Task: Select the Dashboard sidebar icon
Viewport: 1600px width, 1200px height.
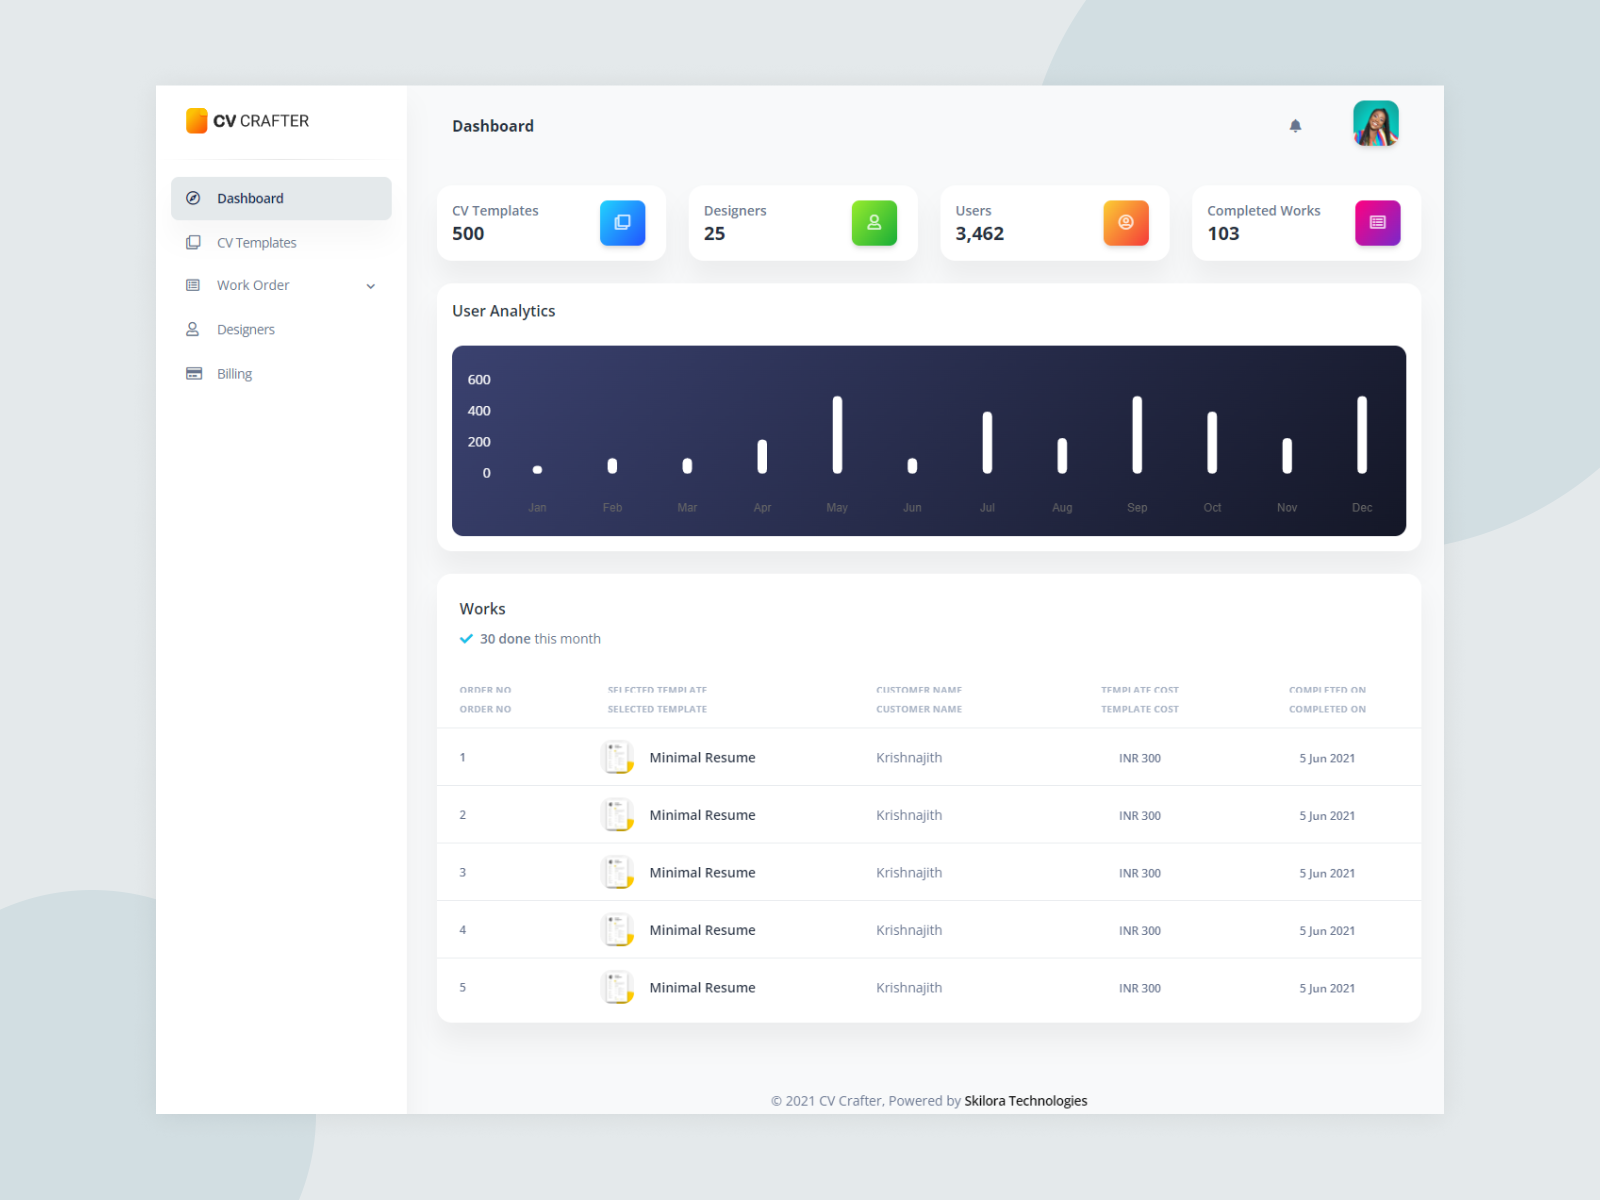Action: click(193, 198)
